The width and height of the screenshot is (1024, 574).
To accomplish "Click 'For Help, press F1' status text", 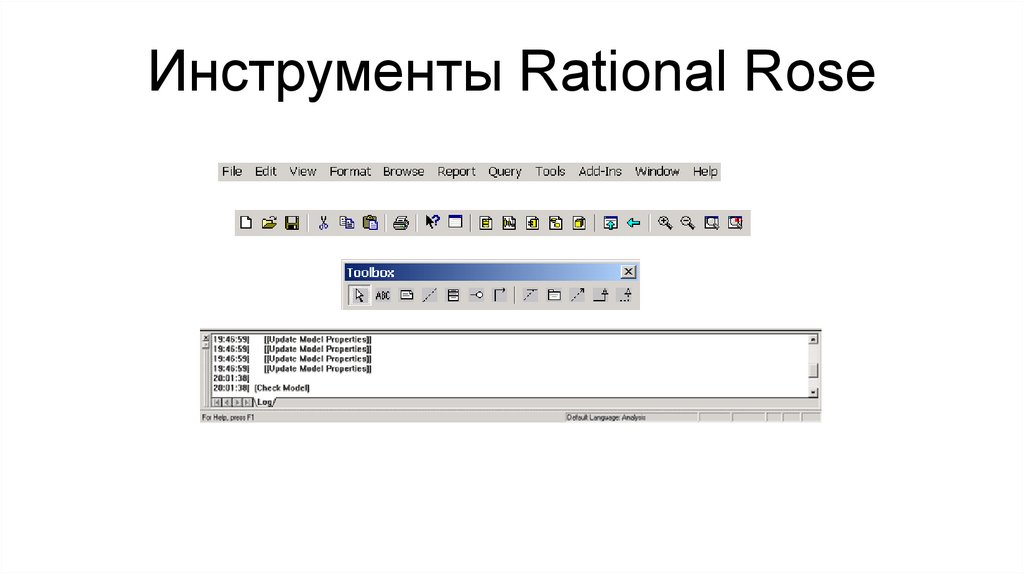I will (x=228, y=417).
